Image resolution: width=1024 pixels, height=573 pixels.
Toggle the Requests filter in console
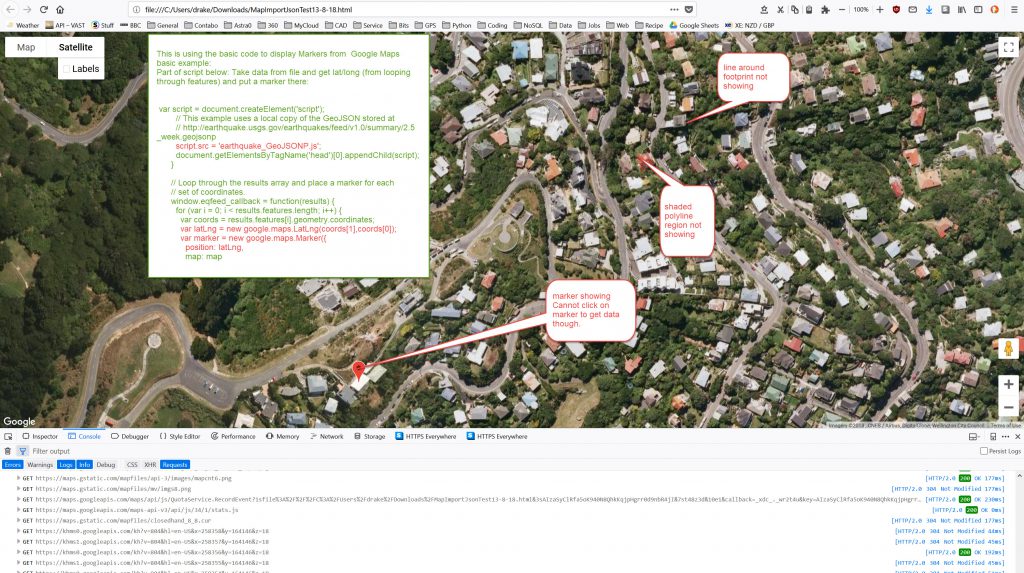[175, 465]
